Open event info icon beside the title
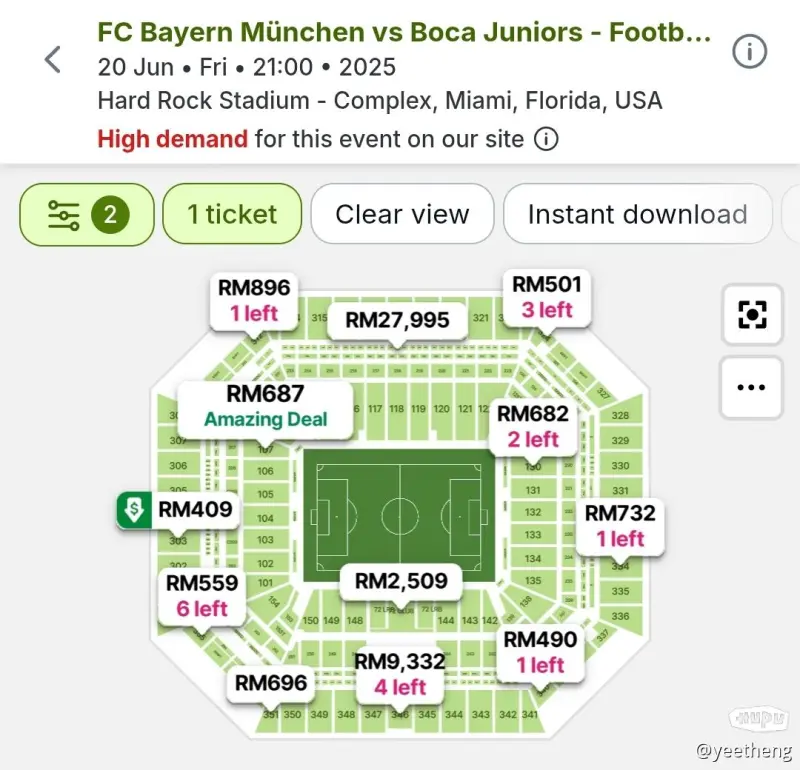Image resolution: width=800 pixels, height=770 pixels. point(749,52)
